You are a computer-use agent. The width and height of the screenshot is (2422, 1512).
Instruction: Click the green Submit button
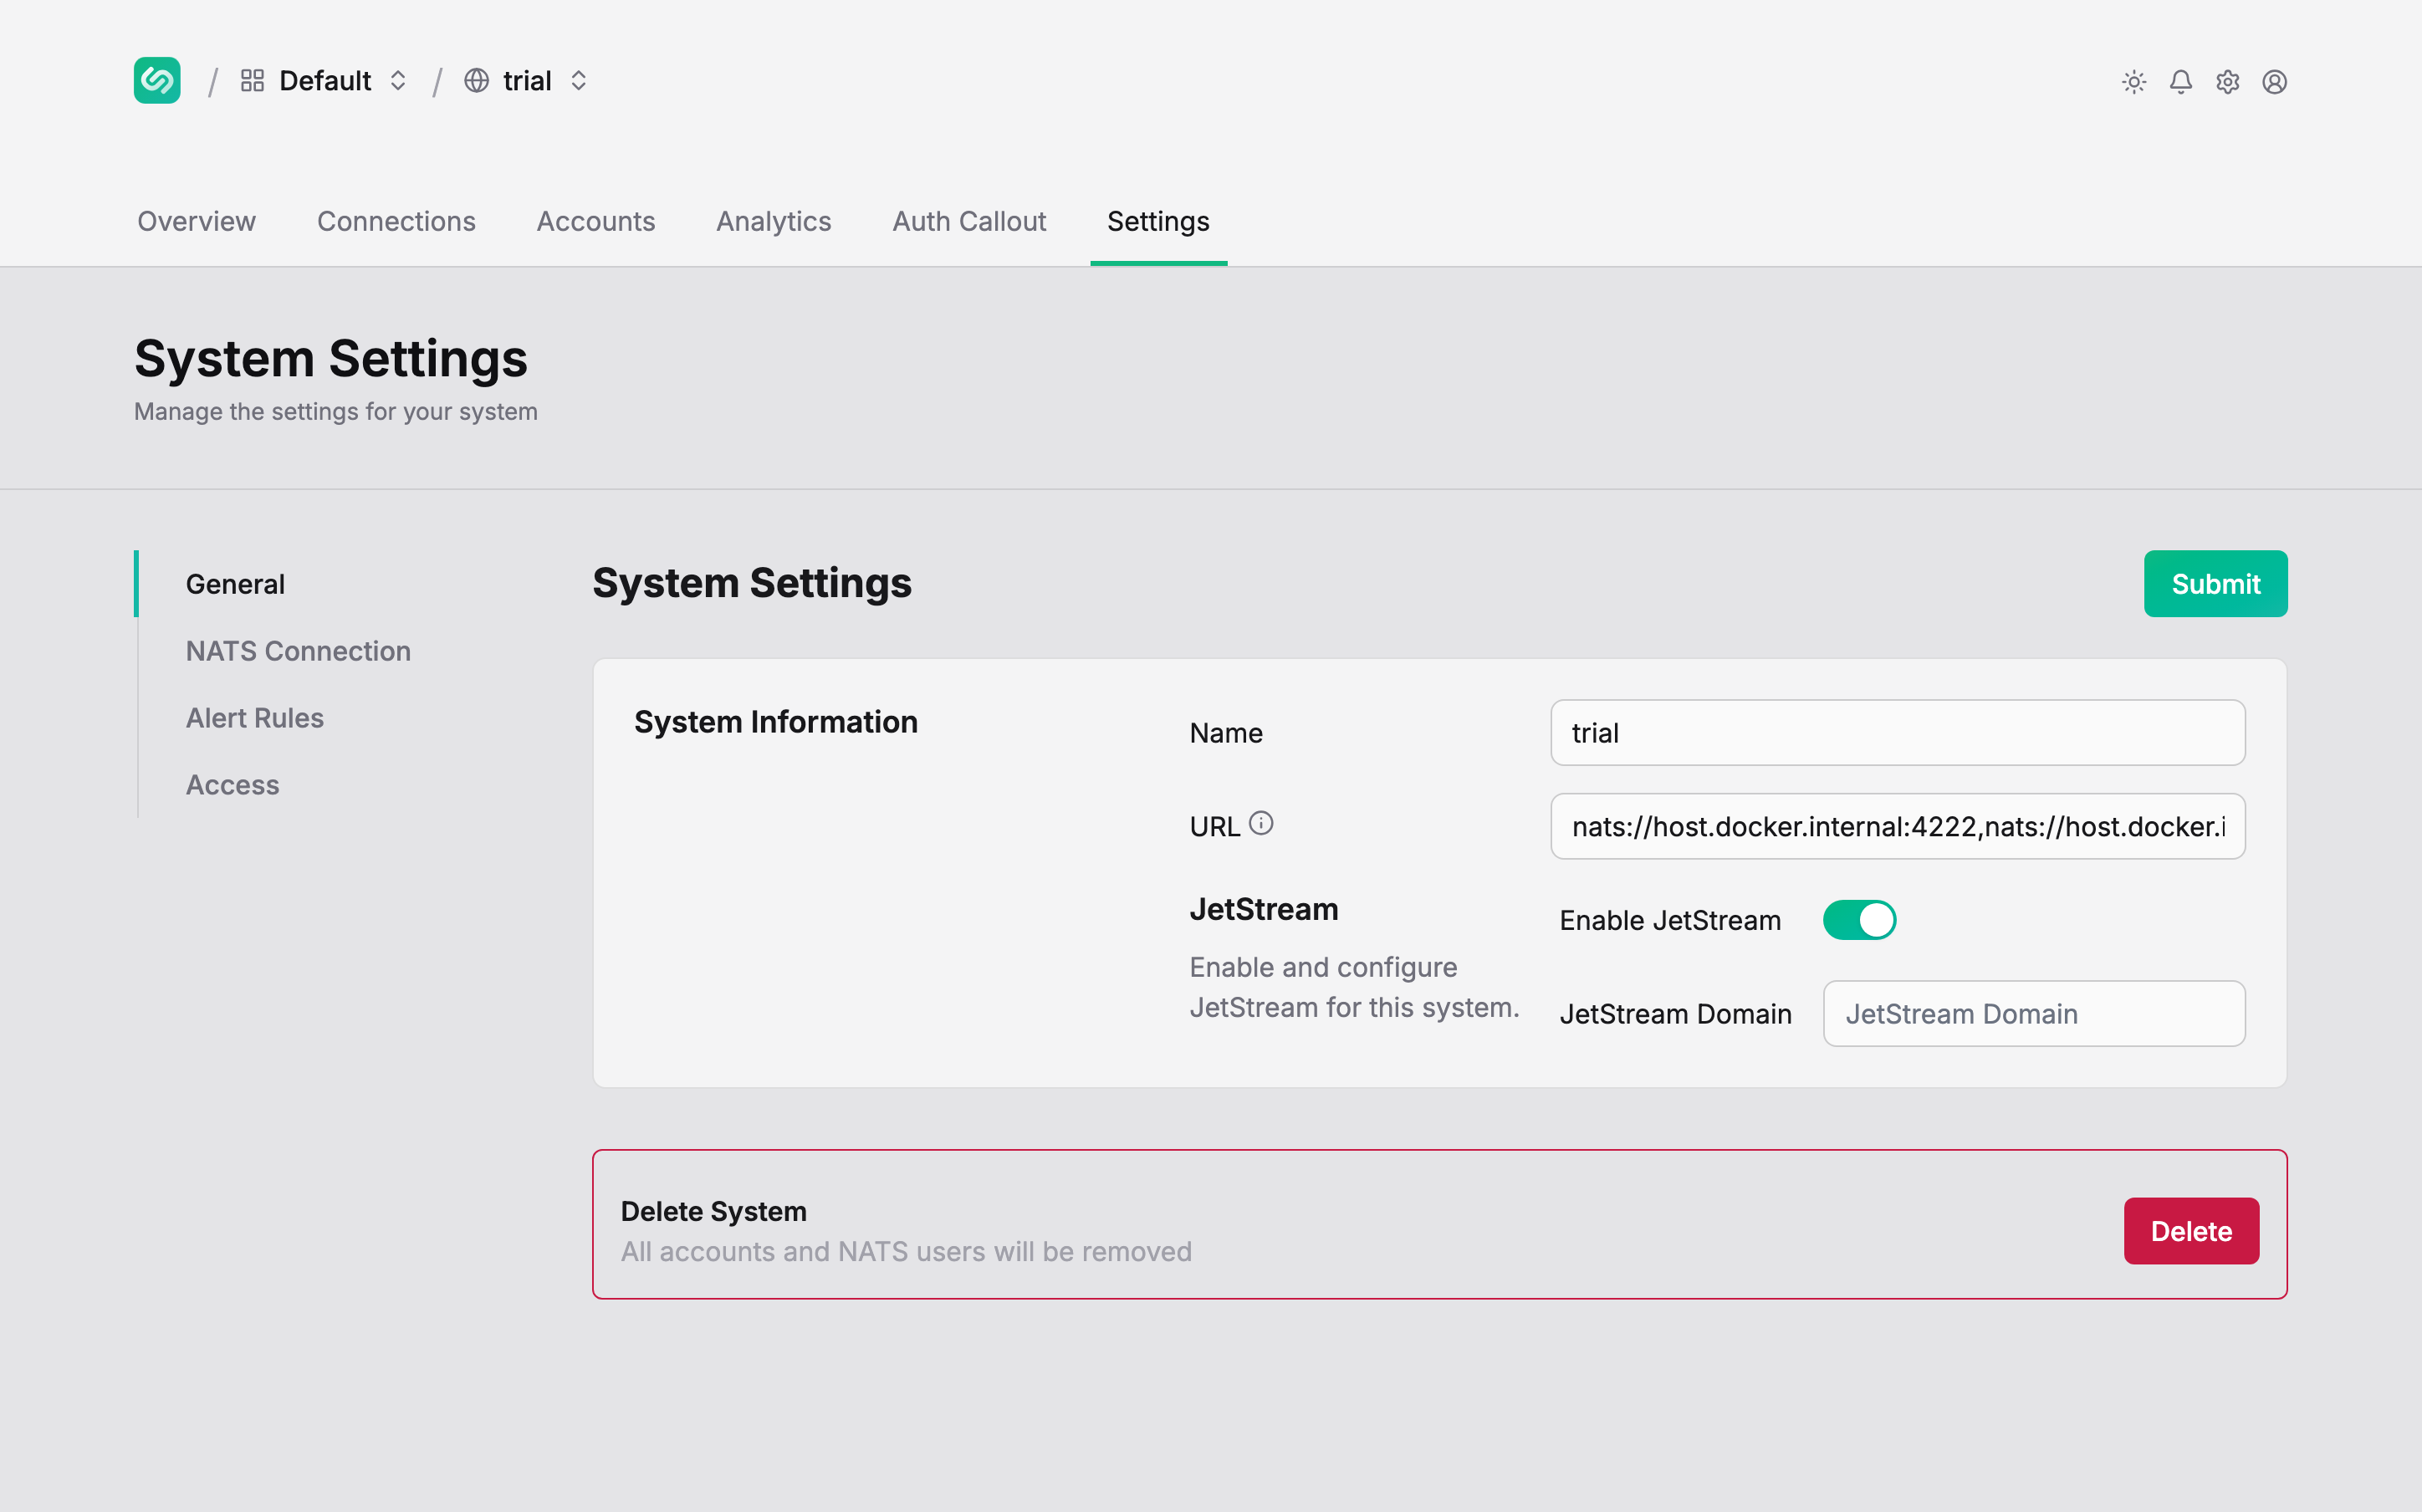point(2215,584)
